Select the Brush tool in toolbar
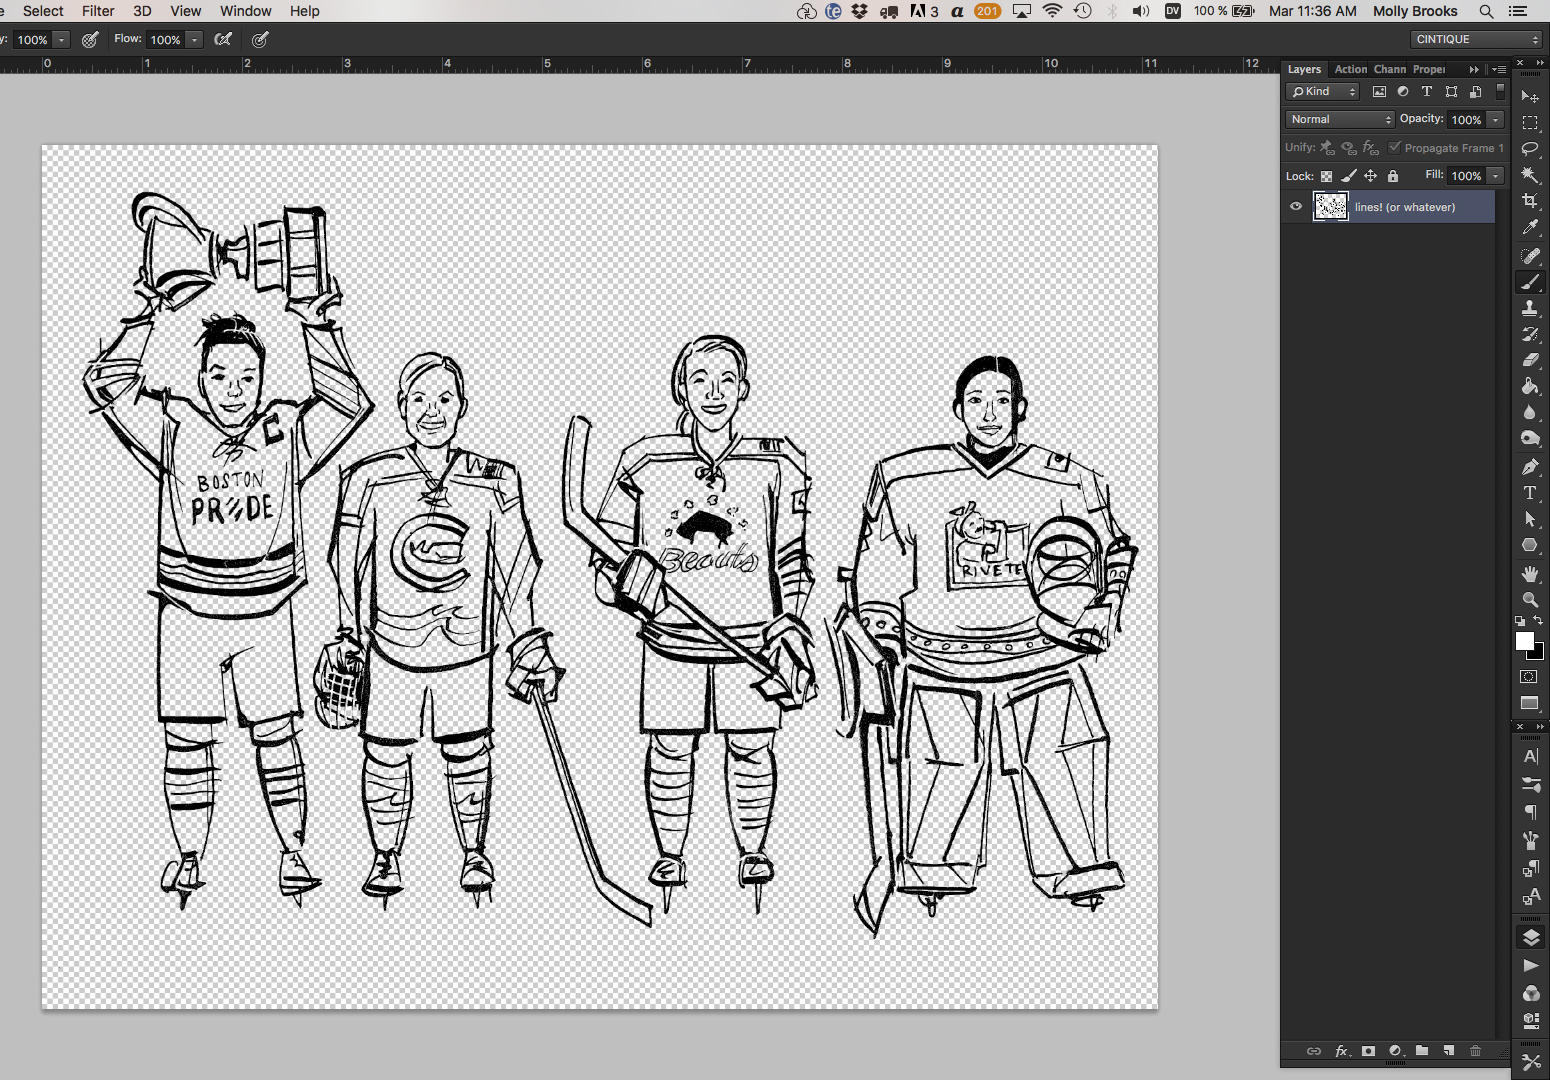 pyautogui.click(x=1530, y=282)
